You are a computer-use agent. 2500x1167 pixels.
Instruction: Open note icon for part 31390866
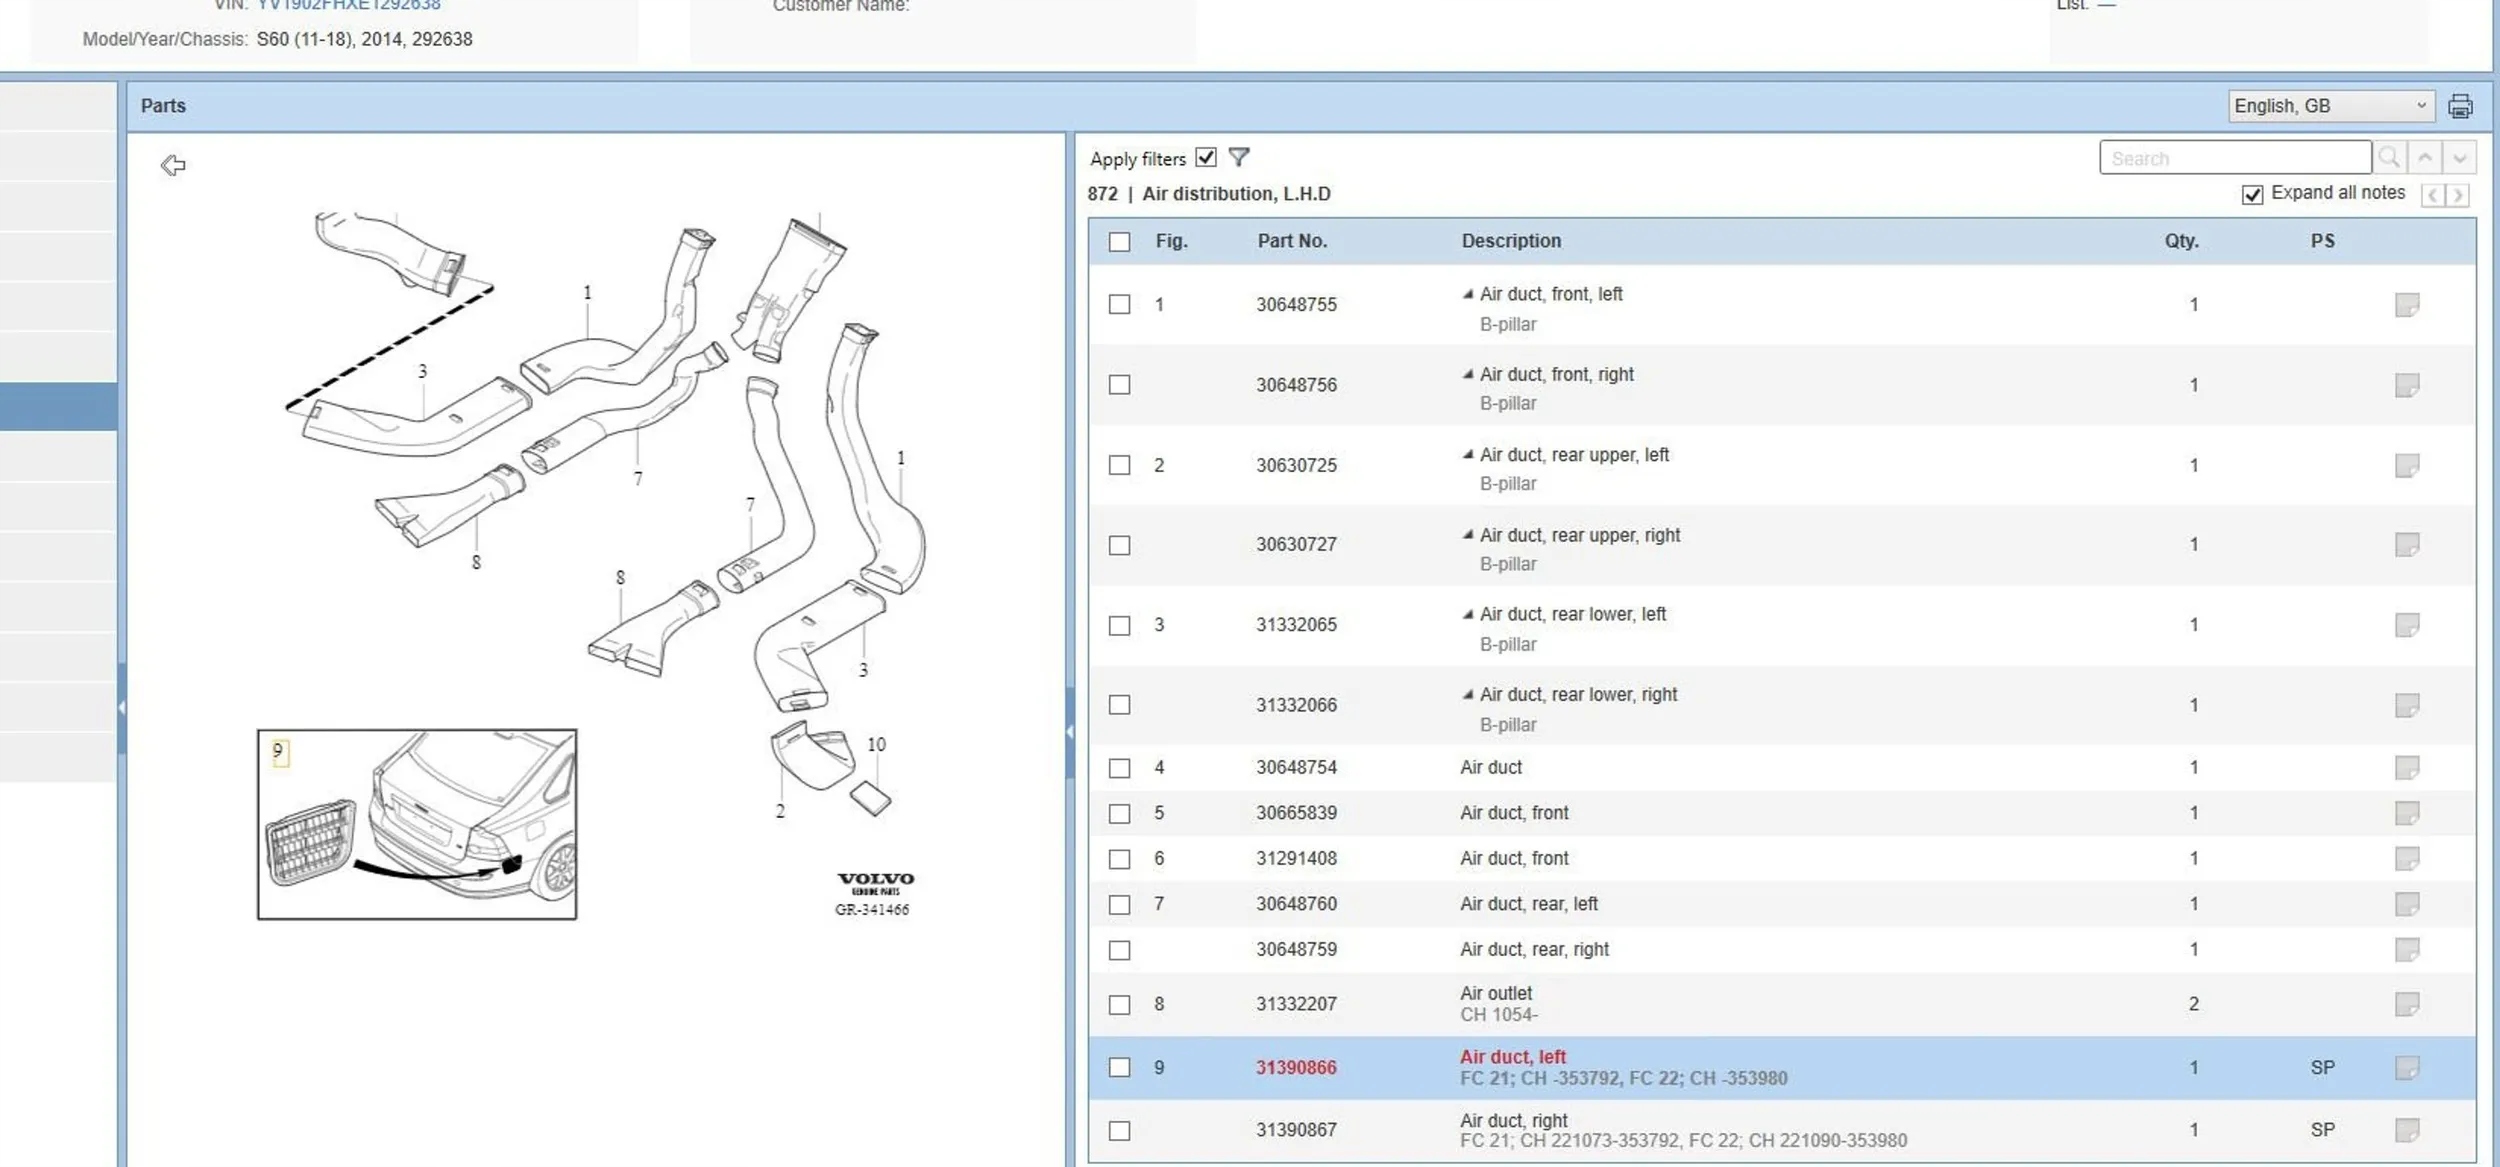2406,1067
